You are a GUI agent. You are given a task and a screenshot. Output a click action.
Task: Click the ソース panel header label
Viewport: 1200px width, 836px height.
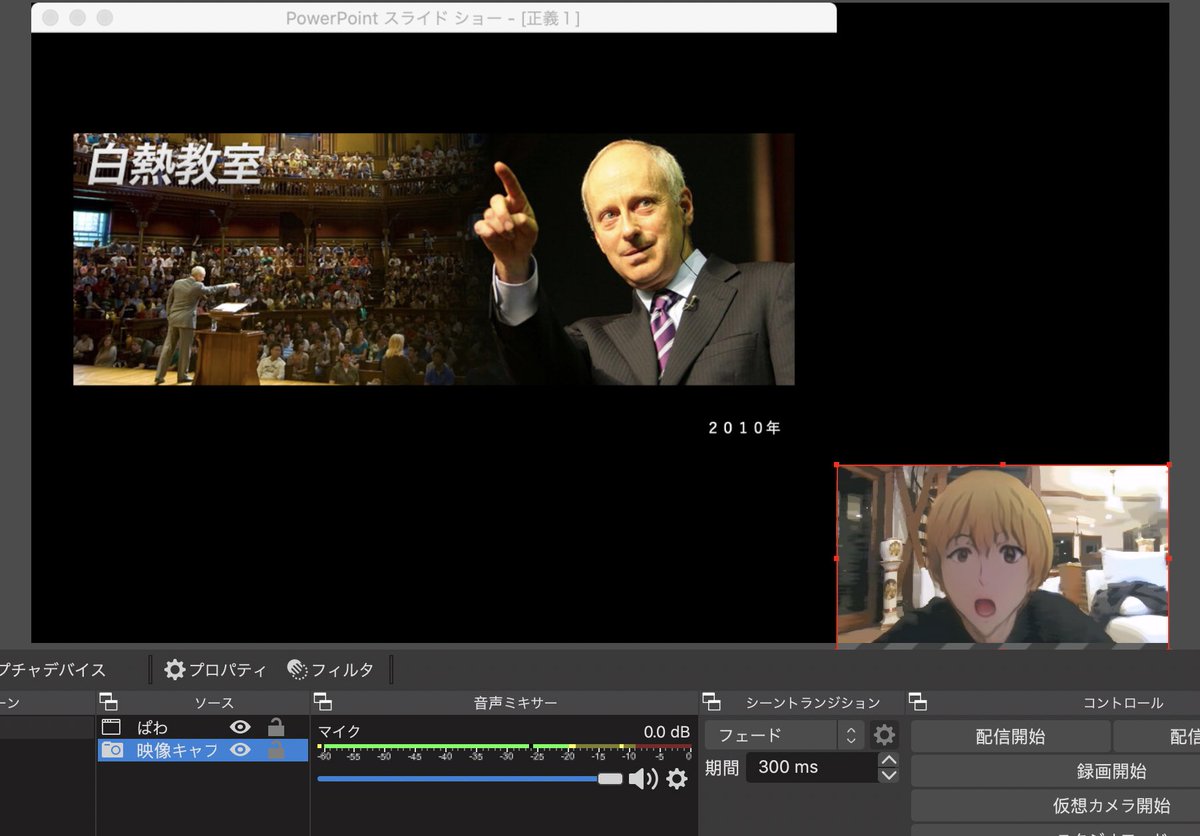pos(214,703)
